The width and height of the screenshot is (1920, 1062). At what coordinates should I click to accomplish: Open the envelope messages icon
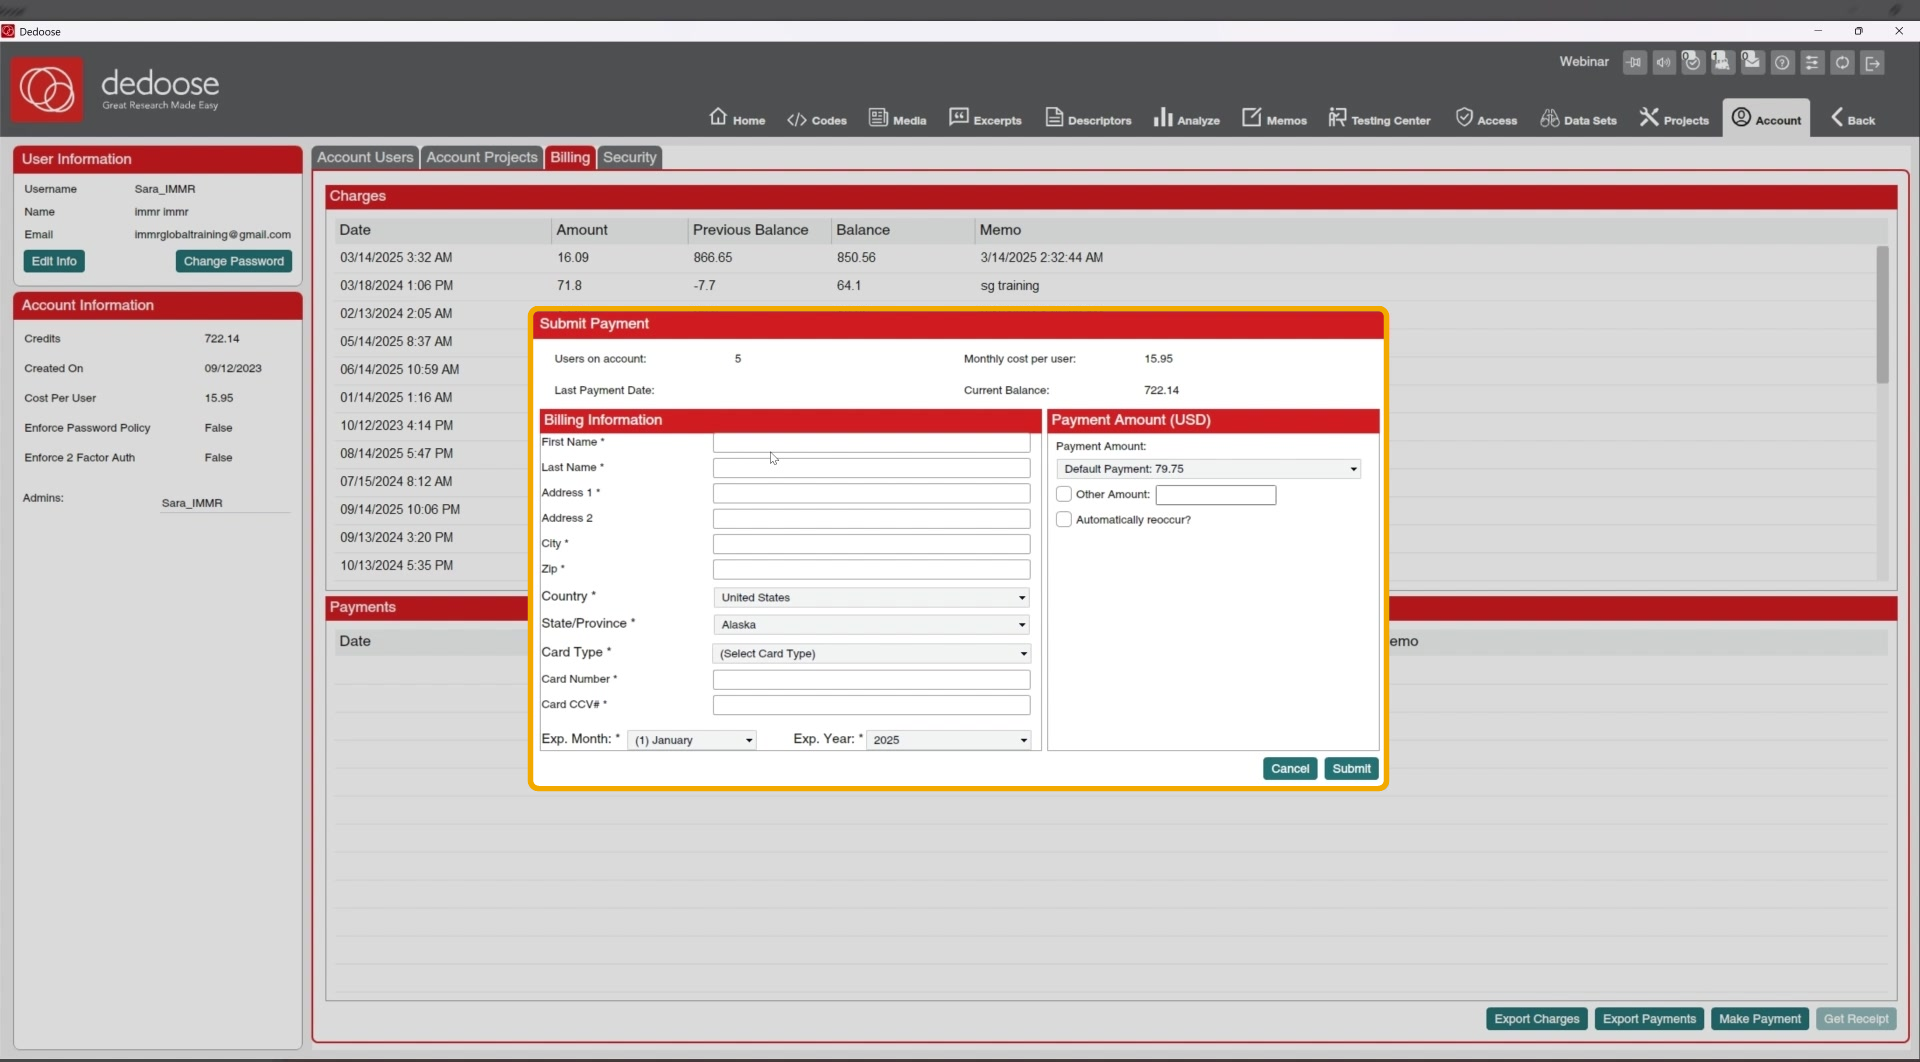tap(1752, 62)
